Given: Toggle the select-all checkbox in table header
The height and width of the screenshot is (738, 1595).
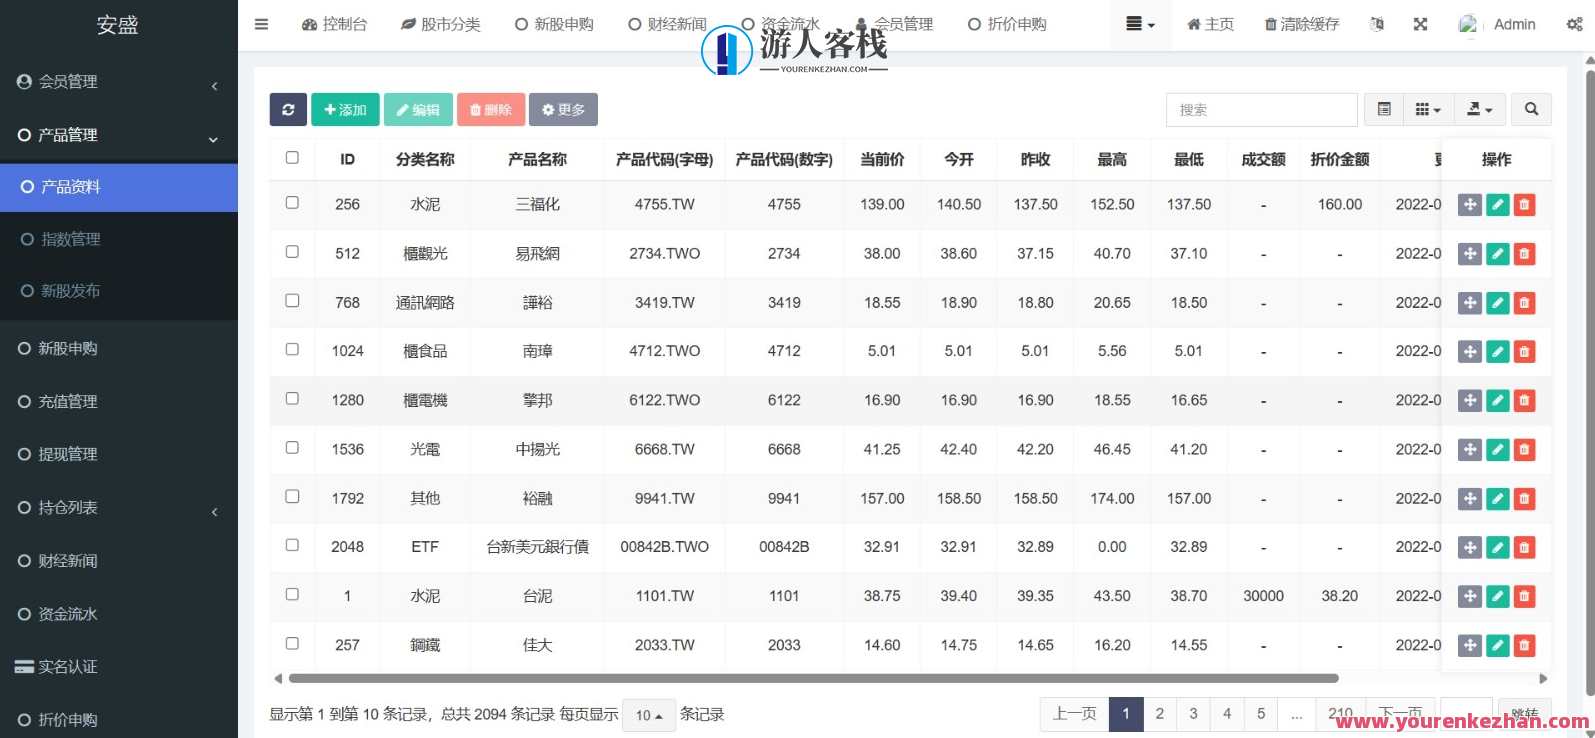Looking at the screenshot, I should tap(292, 157).
